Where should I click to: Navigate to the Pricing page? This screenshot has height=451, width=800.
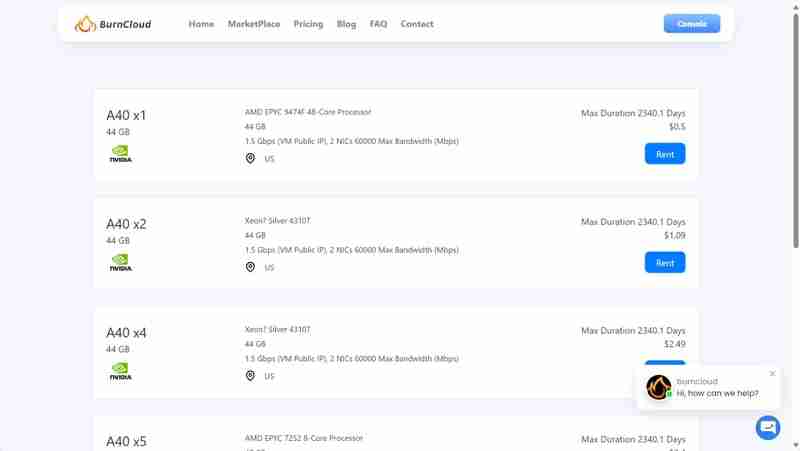click(x=308, y=24)
